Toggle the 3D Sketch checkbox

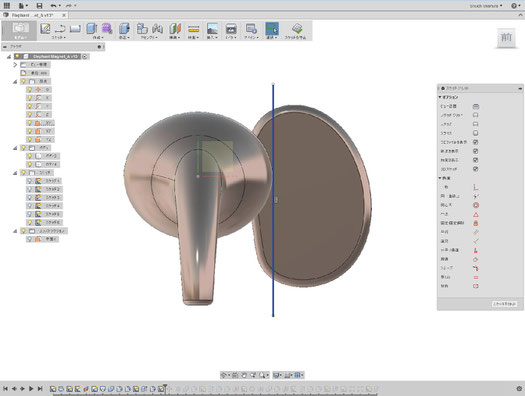[475, 169]
